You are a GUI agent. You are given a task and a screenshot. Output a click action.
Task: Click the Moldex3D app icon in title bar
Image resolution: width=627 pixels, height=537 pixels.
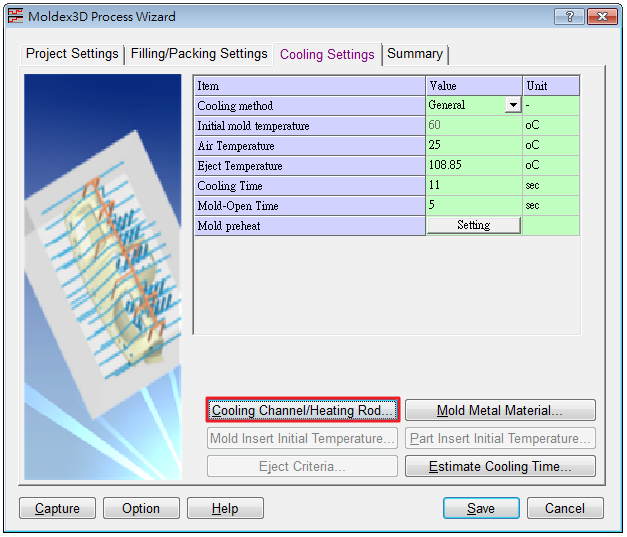tap(15, 16)
